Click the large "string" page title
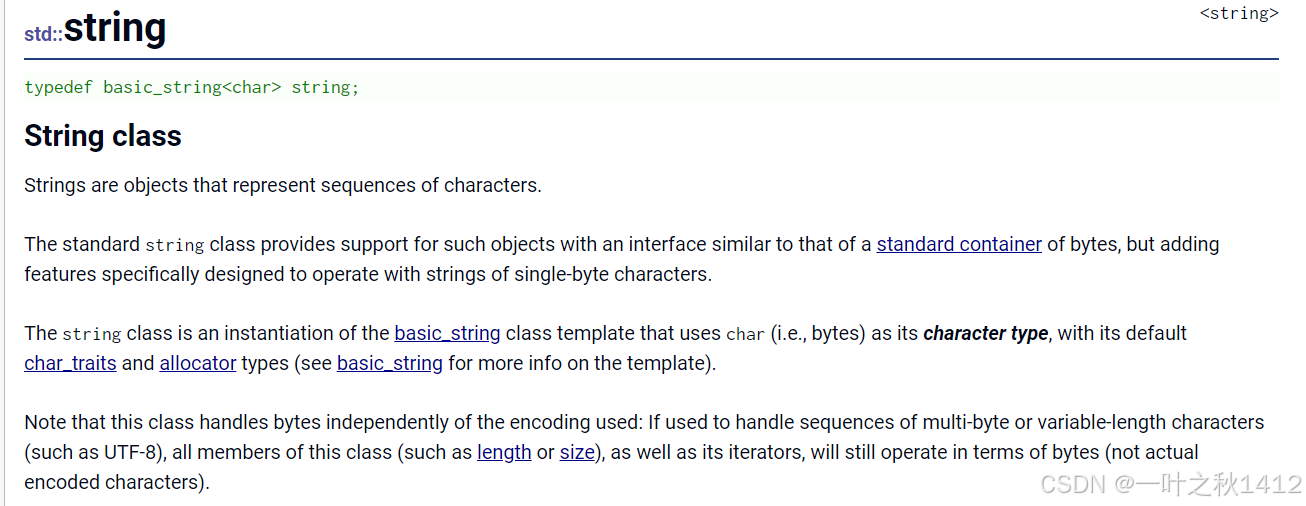The height and width of the screenshot is (506, 1306). click(115, 27)
